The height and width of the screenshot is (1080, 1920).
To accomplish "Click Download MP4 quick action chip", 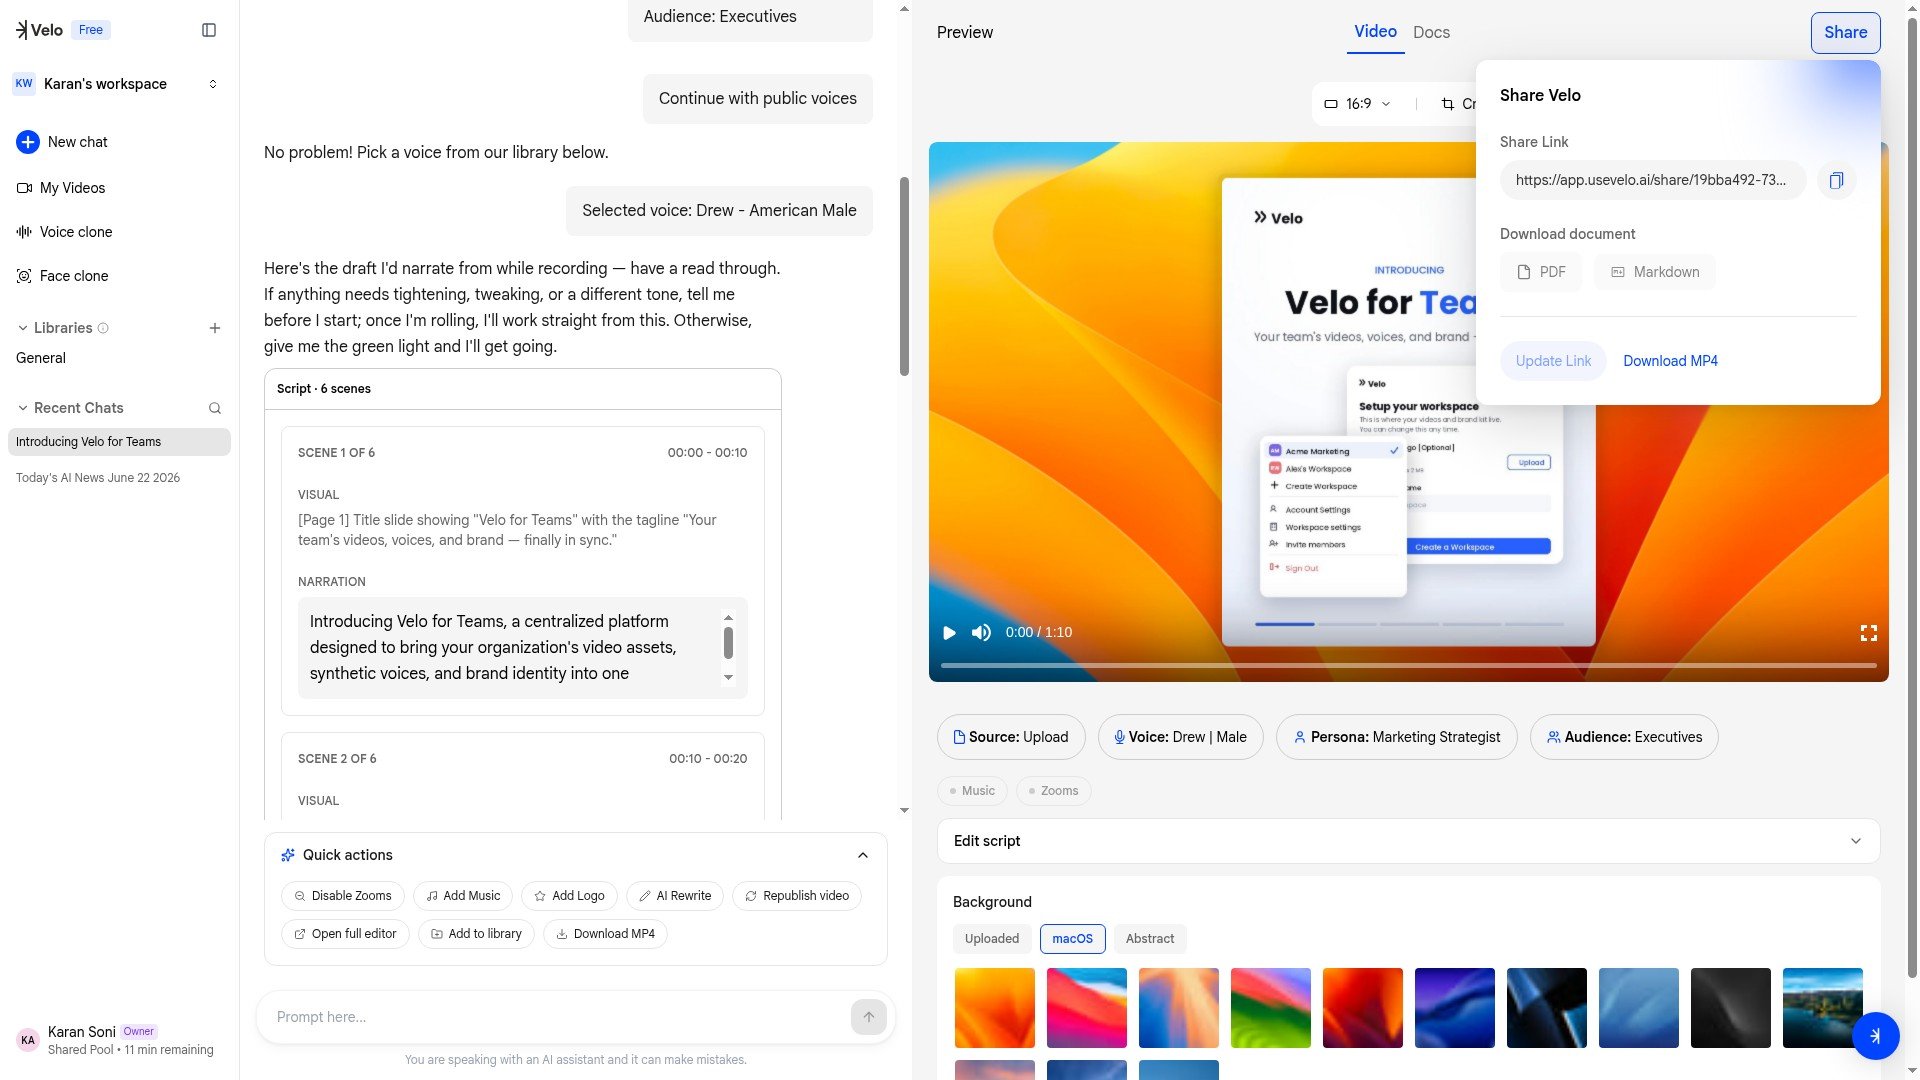I will point(605,934).
